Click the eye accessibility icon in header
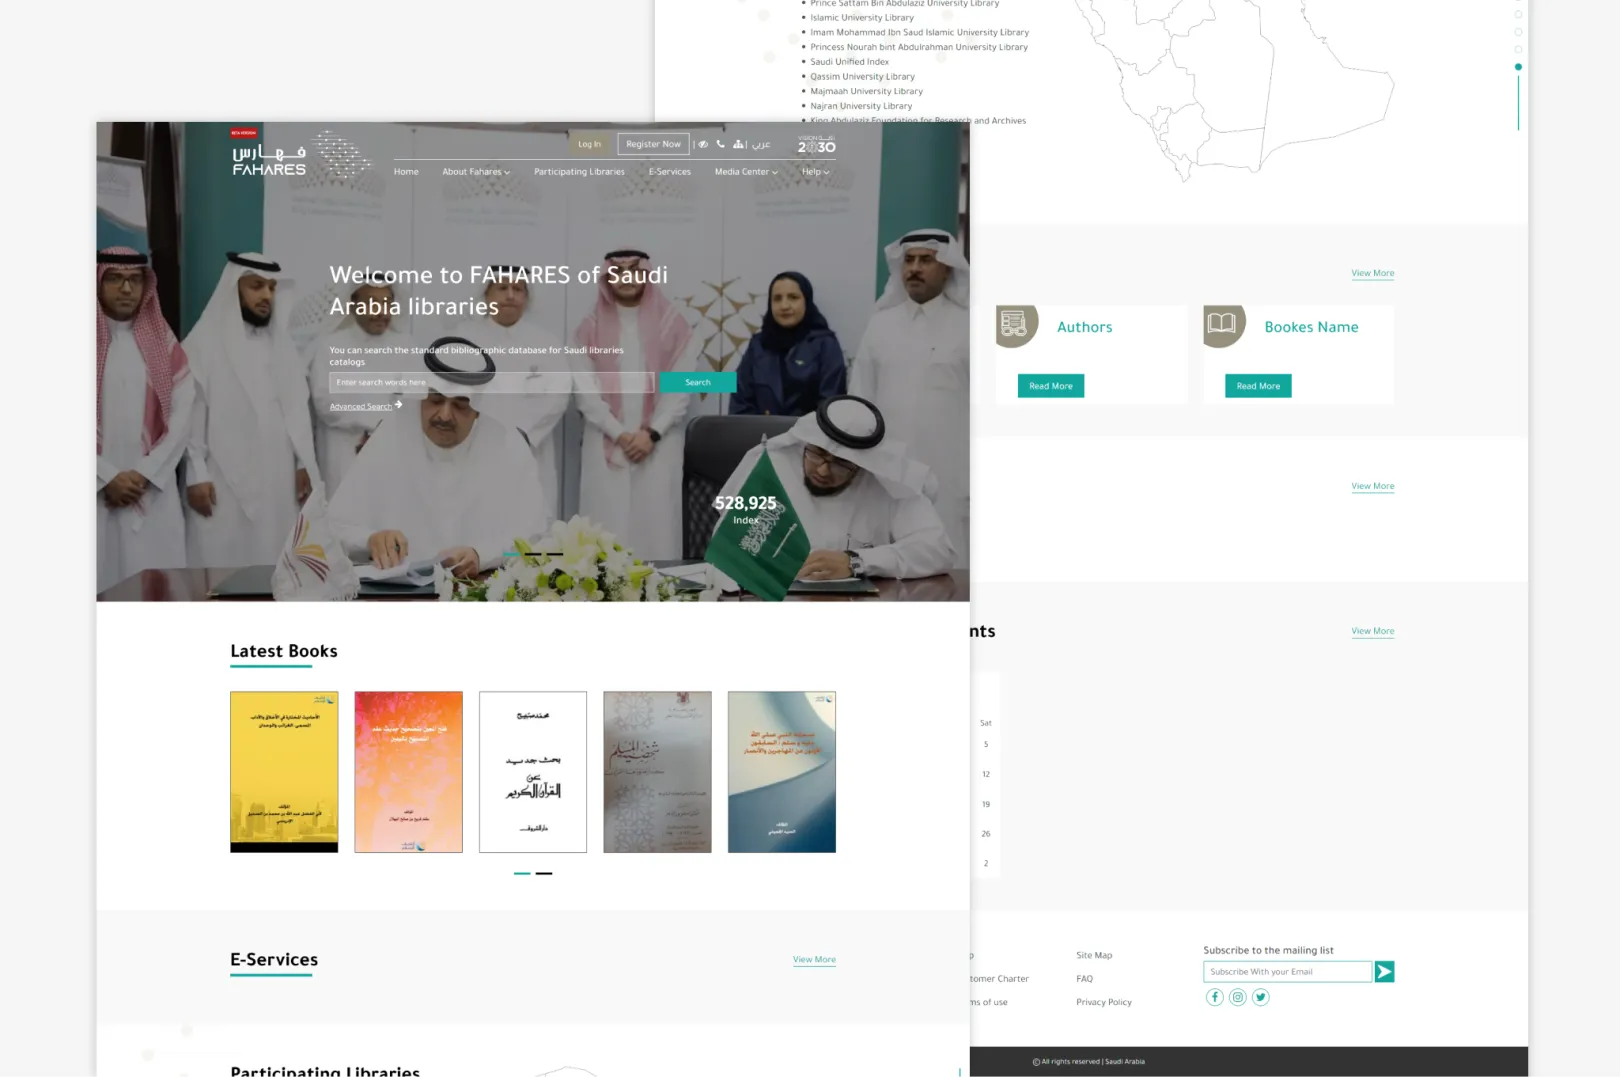 [x=703, y=144]
